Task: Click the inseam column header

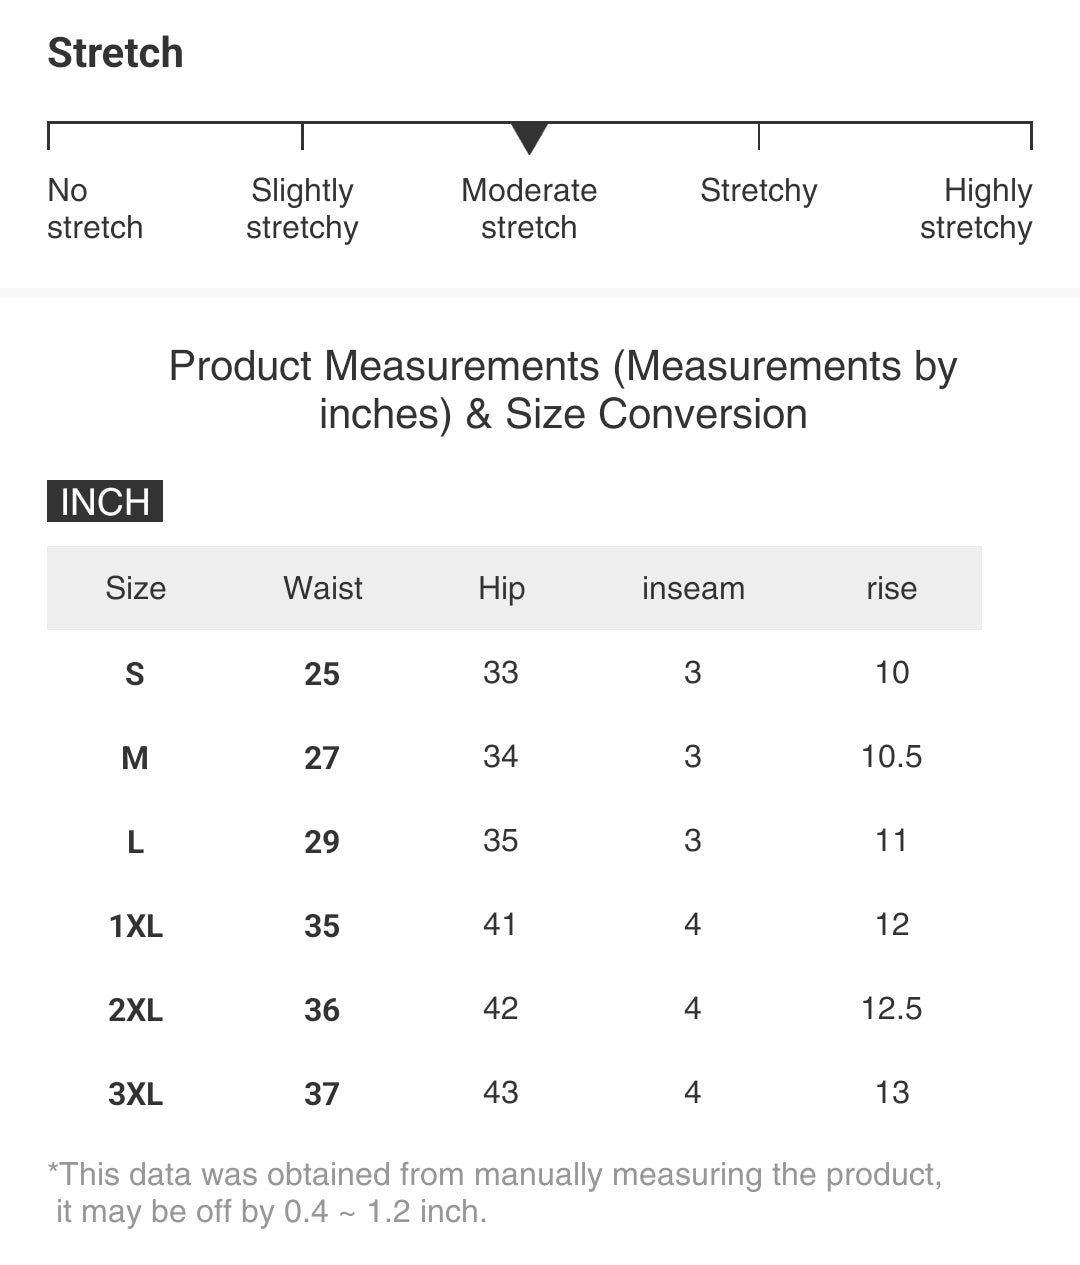Action: pos(693,588)
